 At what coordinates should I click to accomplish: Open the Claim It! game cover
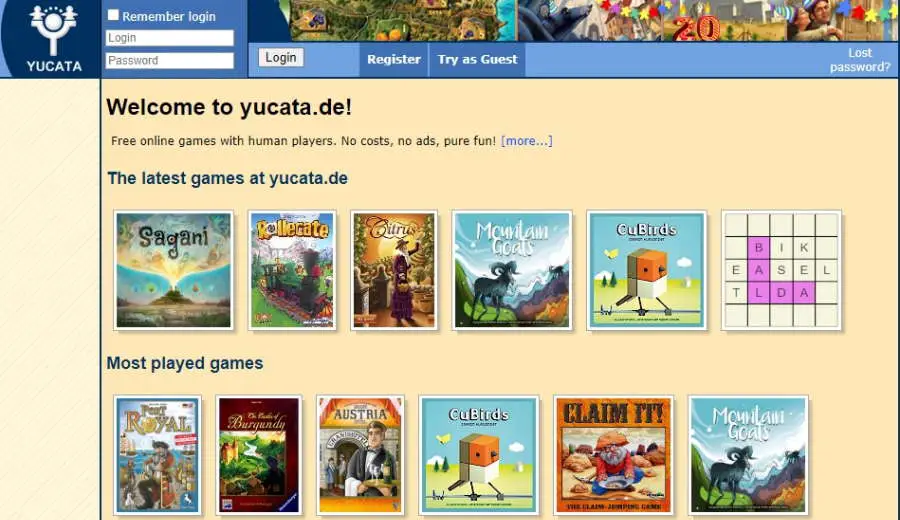coord(613,455)
